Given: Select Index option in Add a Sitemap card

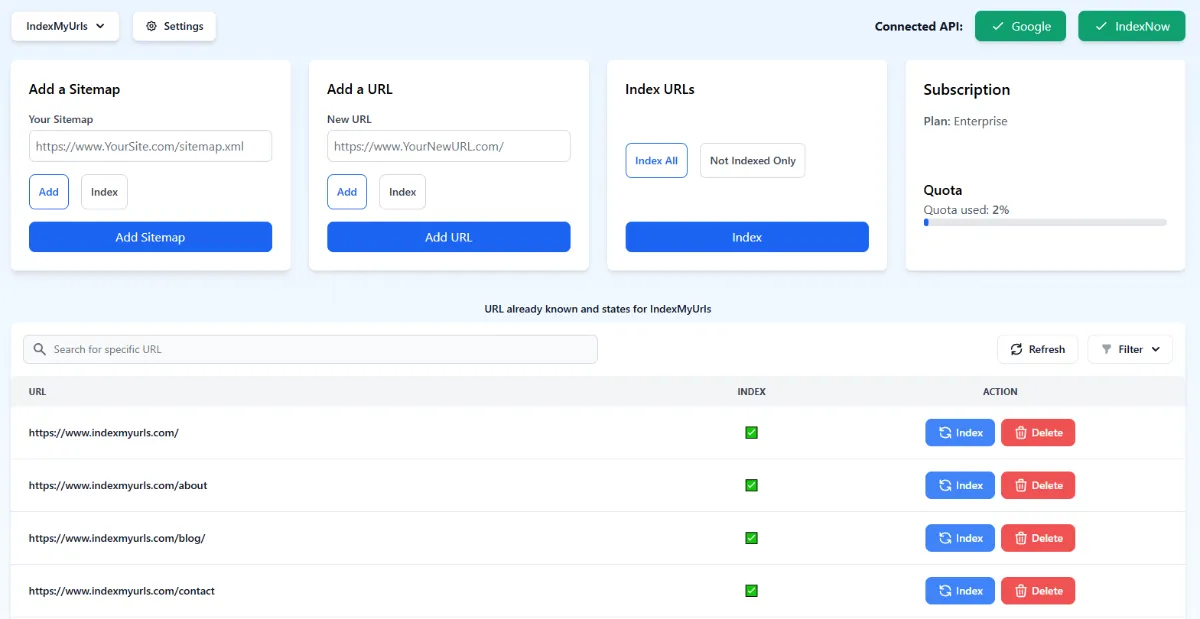Looking at the screenshot, I should pyautogui.click(x=104, y=192).
